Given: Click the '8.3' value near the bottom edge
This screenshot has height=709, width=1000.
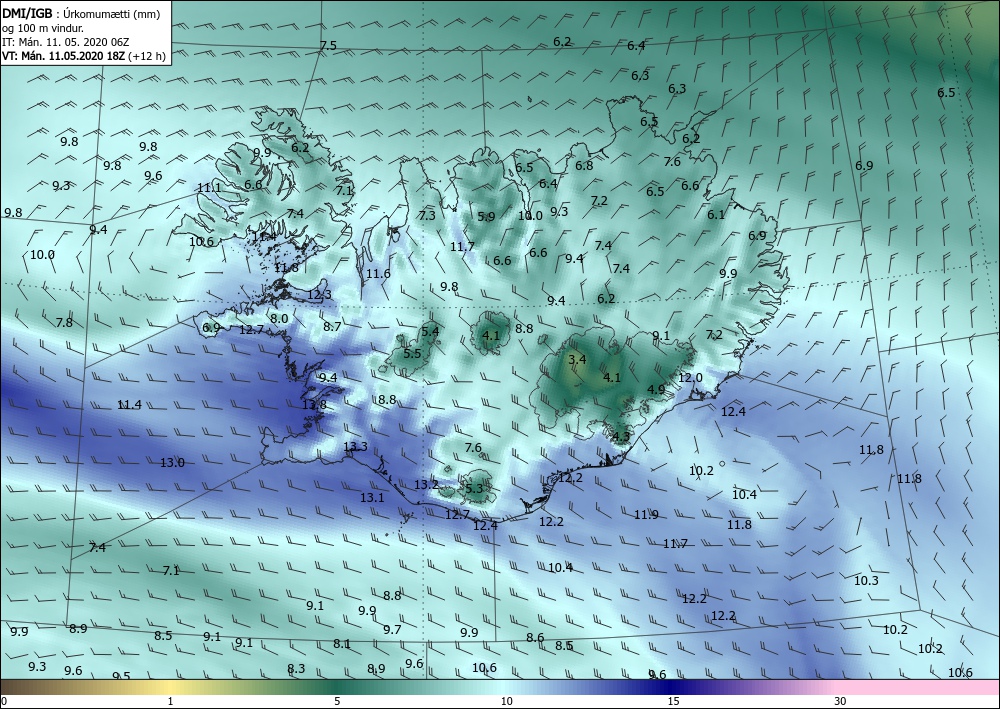Looking at the screenshot, I should coord(296,669).
